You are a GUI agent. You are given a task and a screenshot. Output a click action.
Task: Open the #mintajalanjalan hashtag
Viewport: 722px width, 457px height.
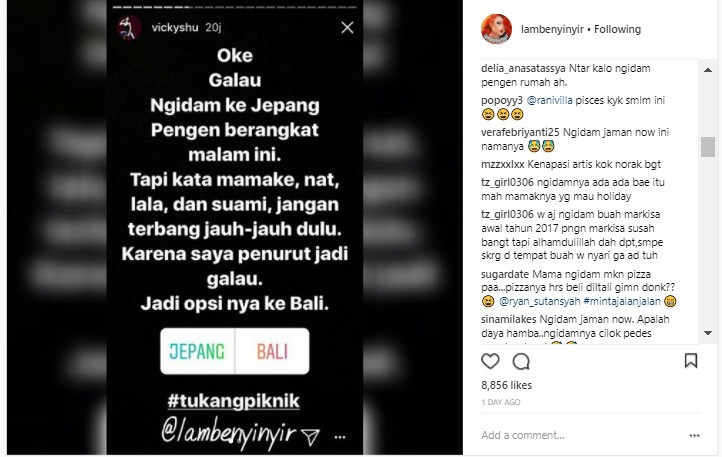click(x=622, y=302)
